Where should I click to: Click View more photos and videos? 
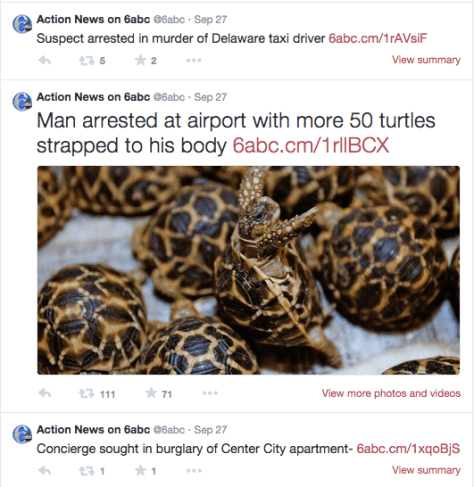tap(391, 393)
